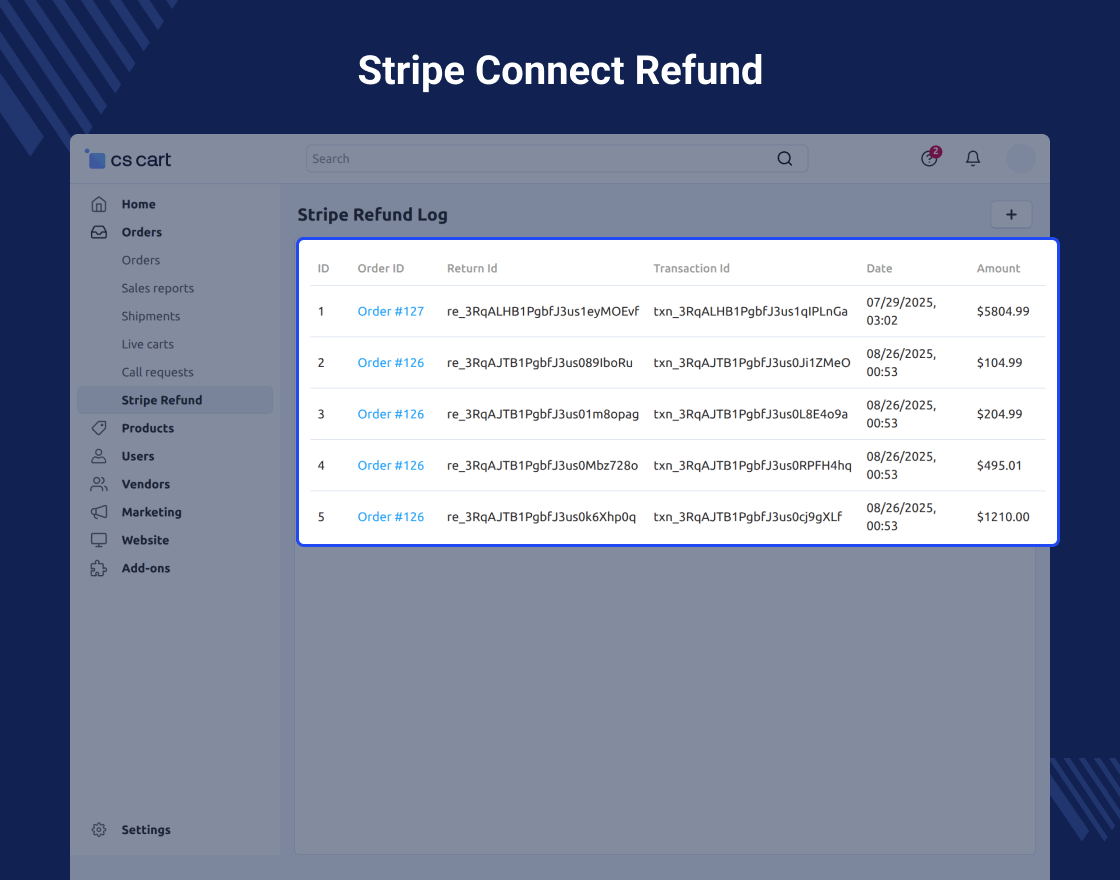Open the help icon with badge
The width and height of the screenshot is (1120, 880).
[x=930, y=158]
